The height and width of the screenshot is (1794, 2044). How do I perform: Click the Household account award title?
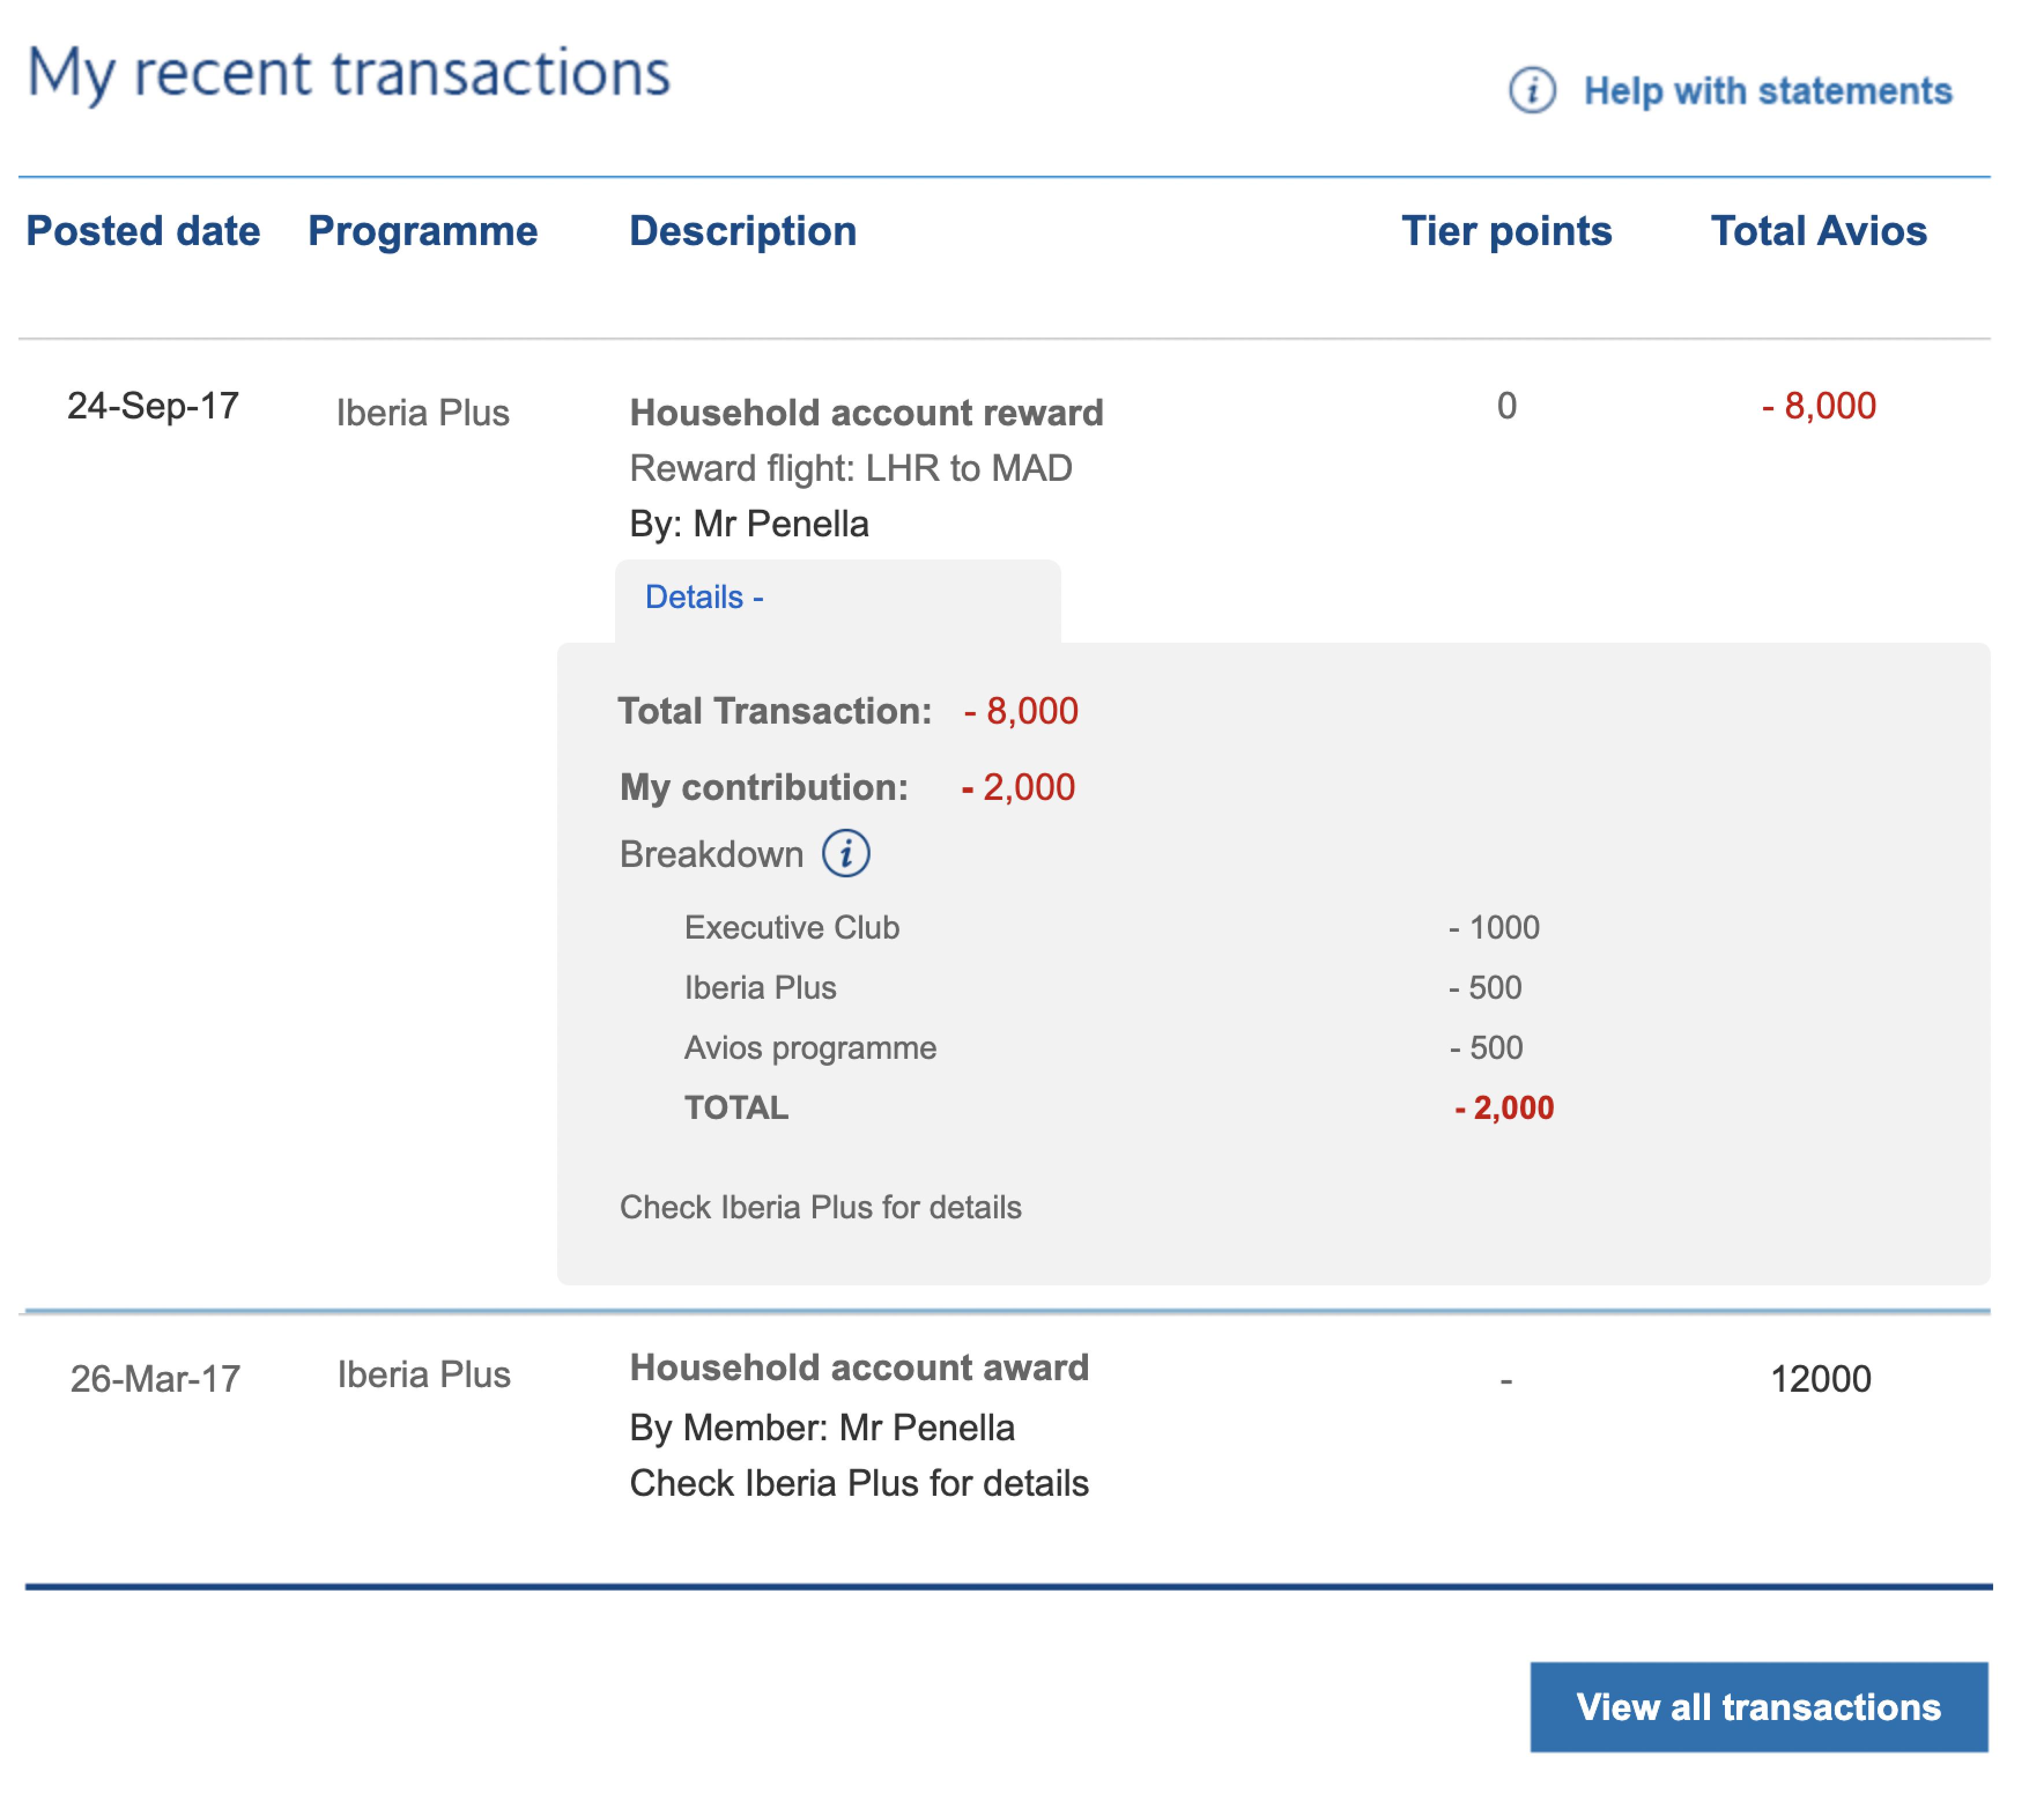click(859, 1367)
